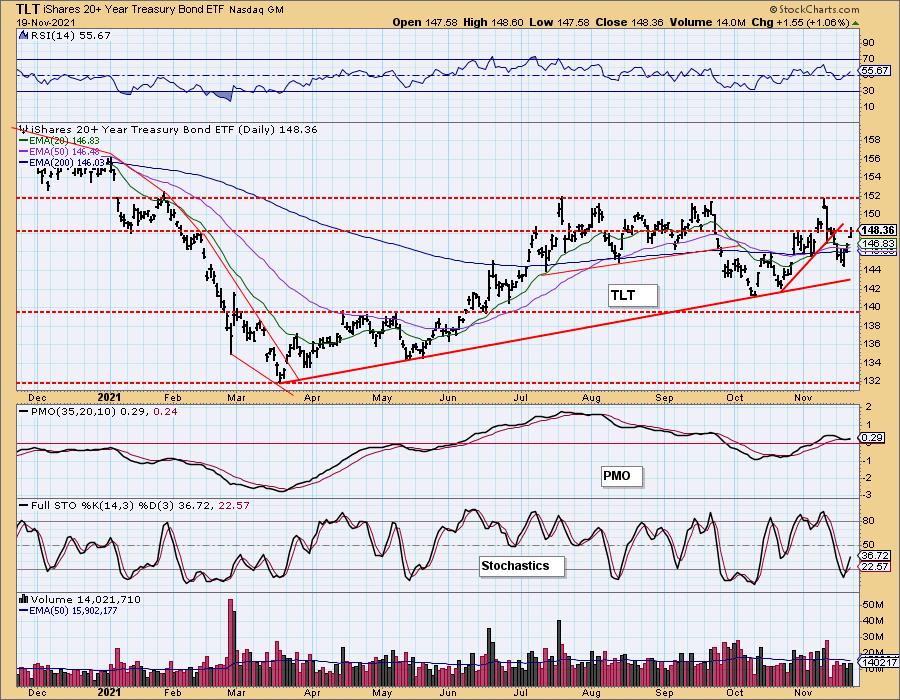Click the Jul label on the price chart axis
900x700 pixels.
521,398
